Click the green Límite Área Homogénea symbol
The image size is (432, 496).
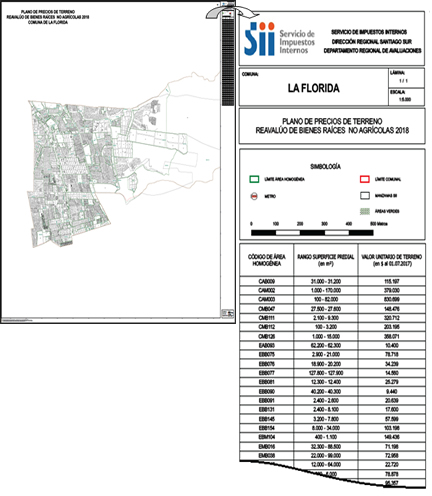[254, 179]
